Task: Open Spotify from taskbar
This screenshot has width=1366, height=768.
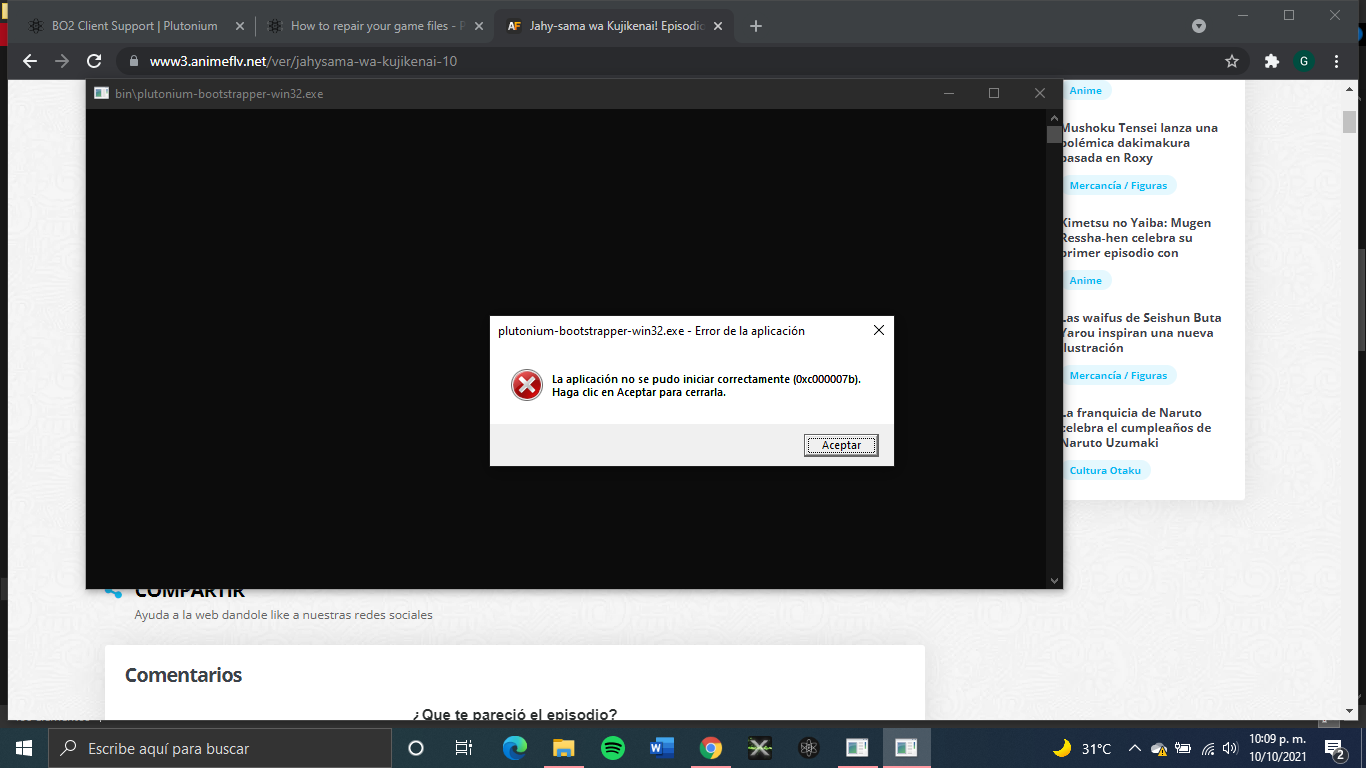Action: click(x=613, y=748)
